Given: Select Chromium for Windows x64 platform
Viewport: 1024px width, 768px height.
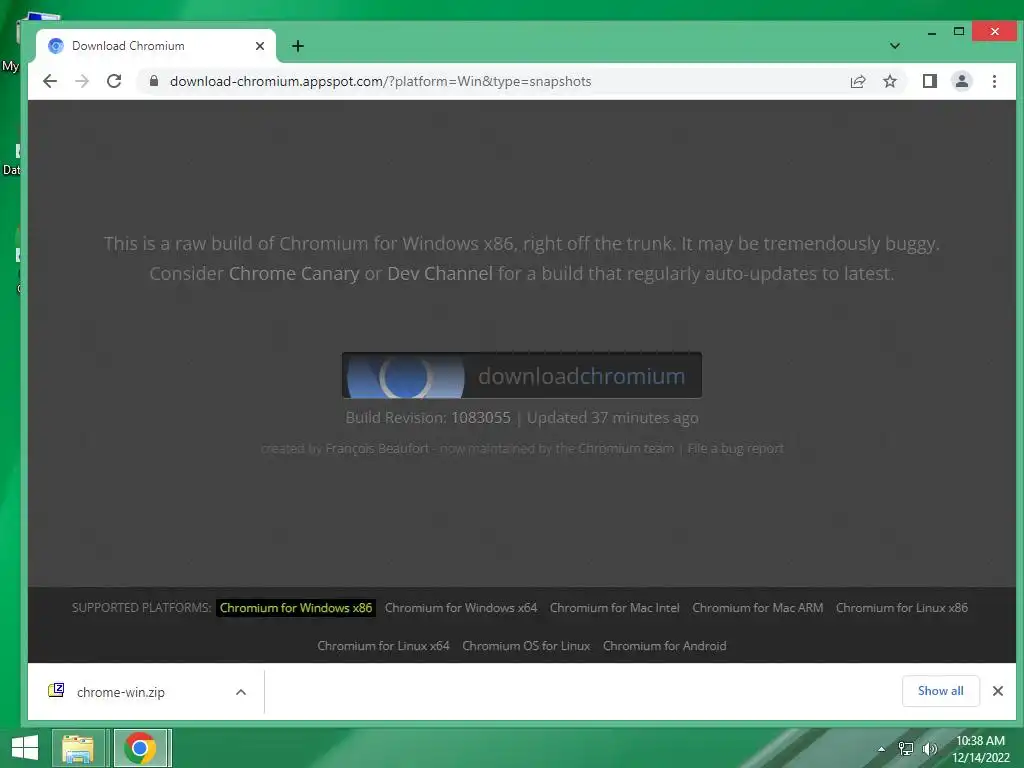Looking at the screenshot, I should [x=461, y=608].
